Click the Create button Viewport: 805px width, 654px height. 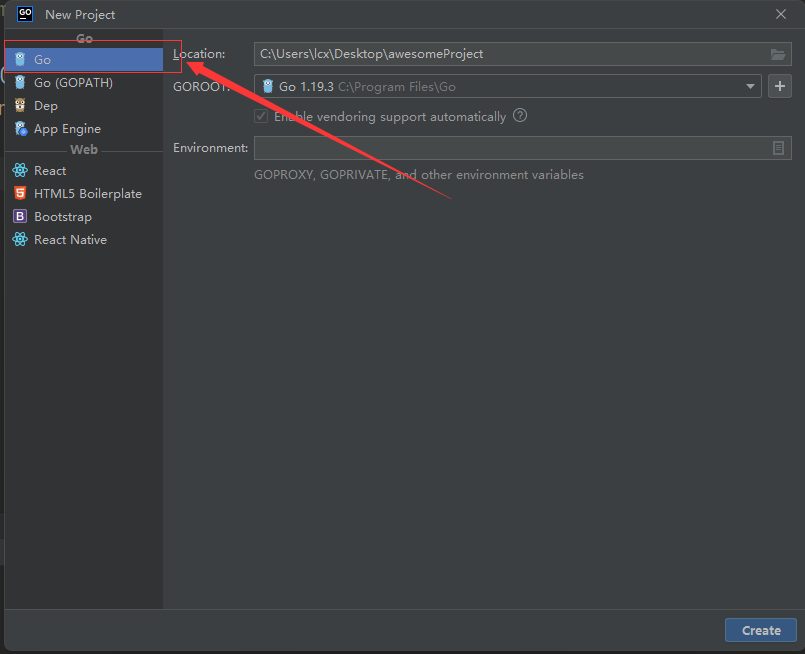click(760, 630)
